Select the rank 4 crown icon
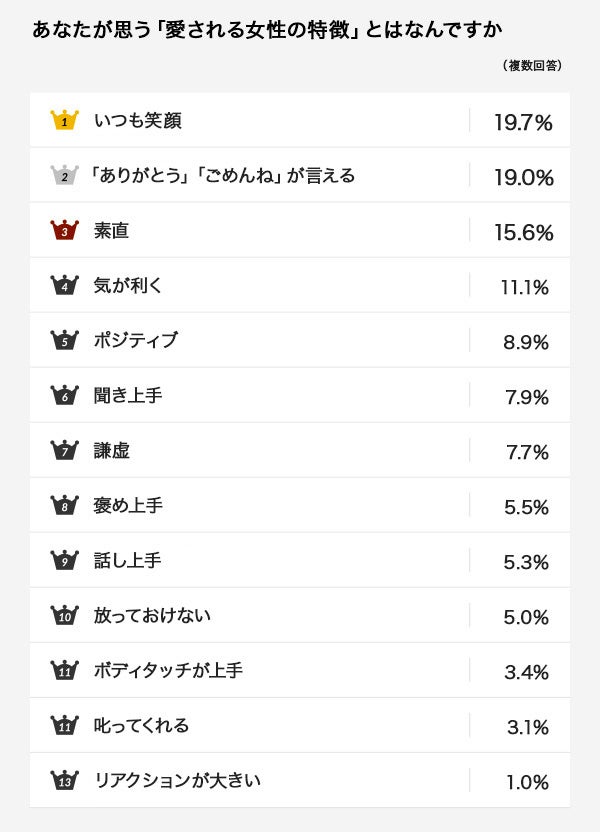This screenshot has height=832, width=600. click(64, 285)
